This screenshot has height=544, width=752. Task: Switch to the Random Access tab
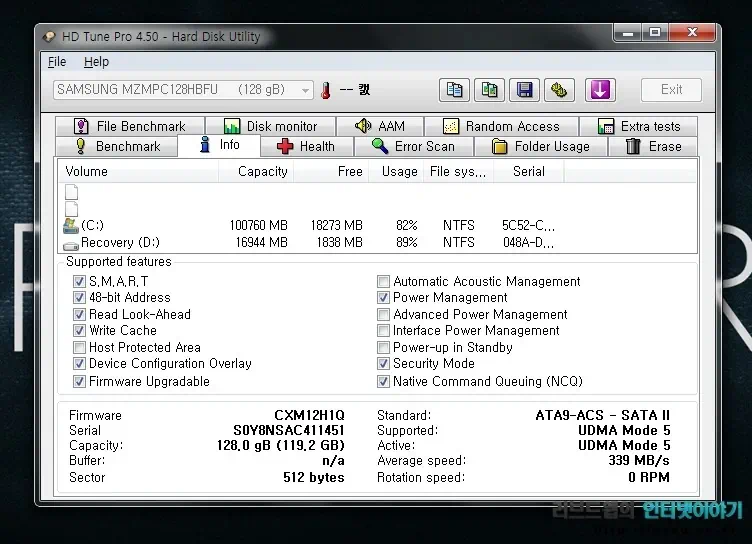pos(501,126)
